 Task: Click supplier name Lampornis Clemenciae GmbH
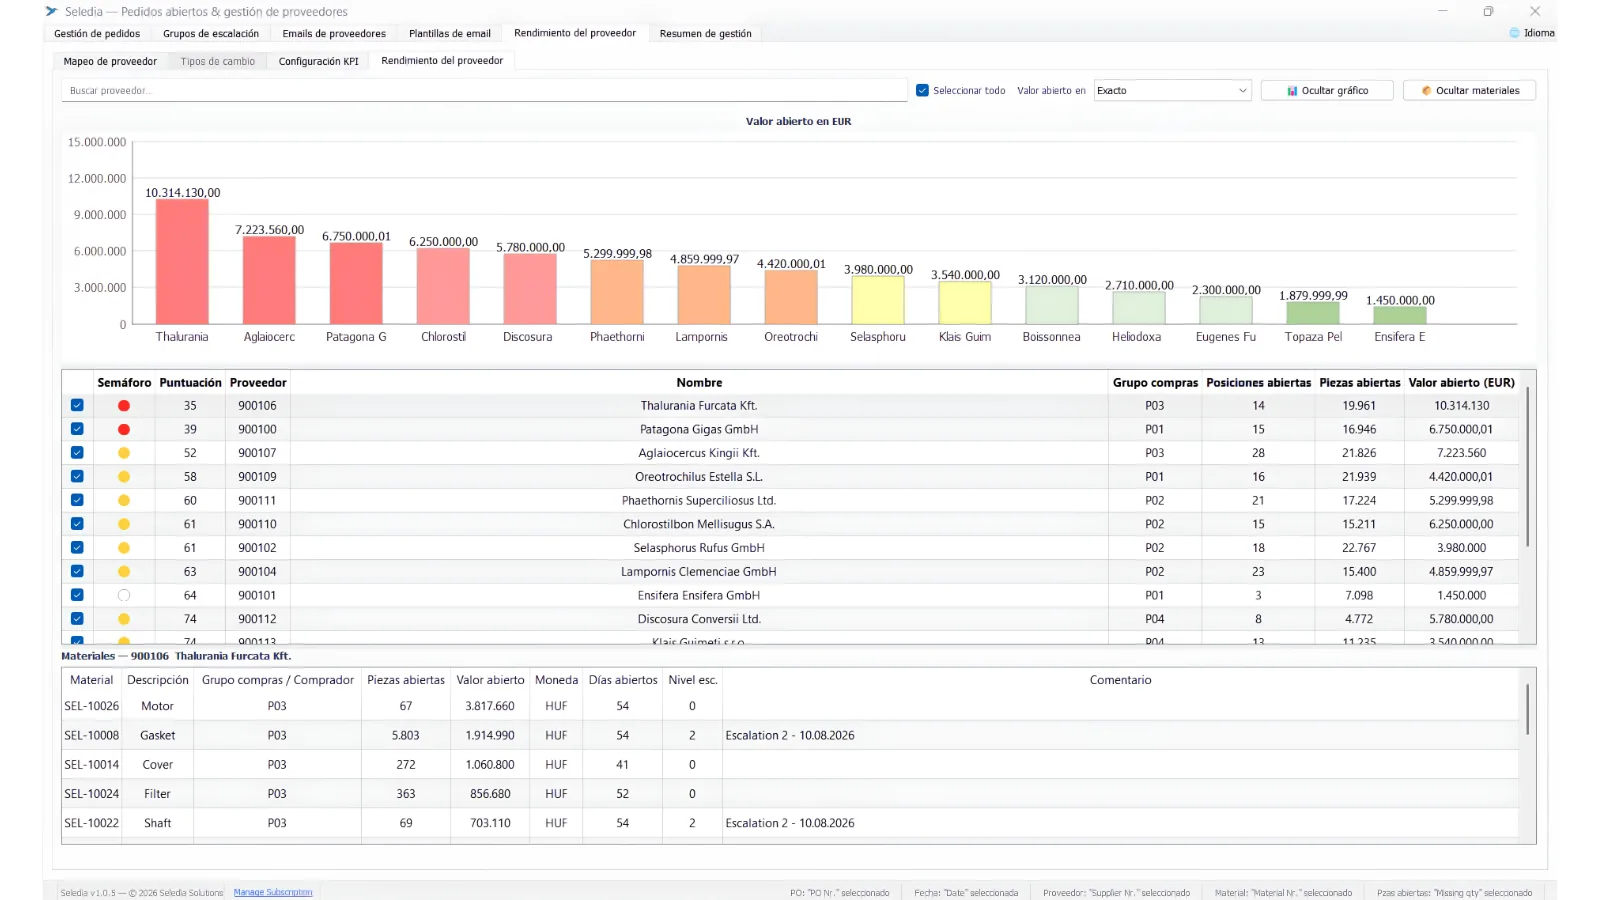coord(699,572)
